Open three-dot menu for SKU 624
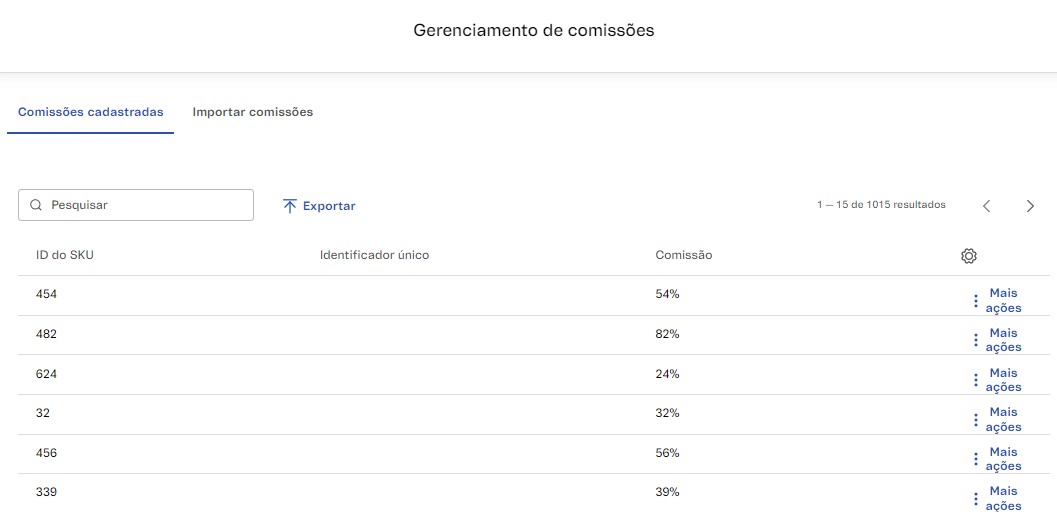The image size is (1057, 512). coord(975,380)
